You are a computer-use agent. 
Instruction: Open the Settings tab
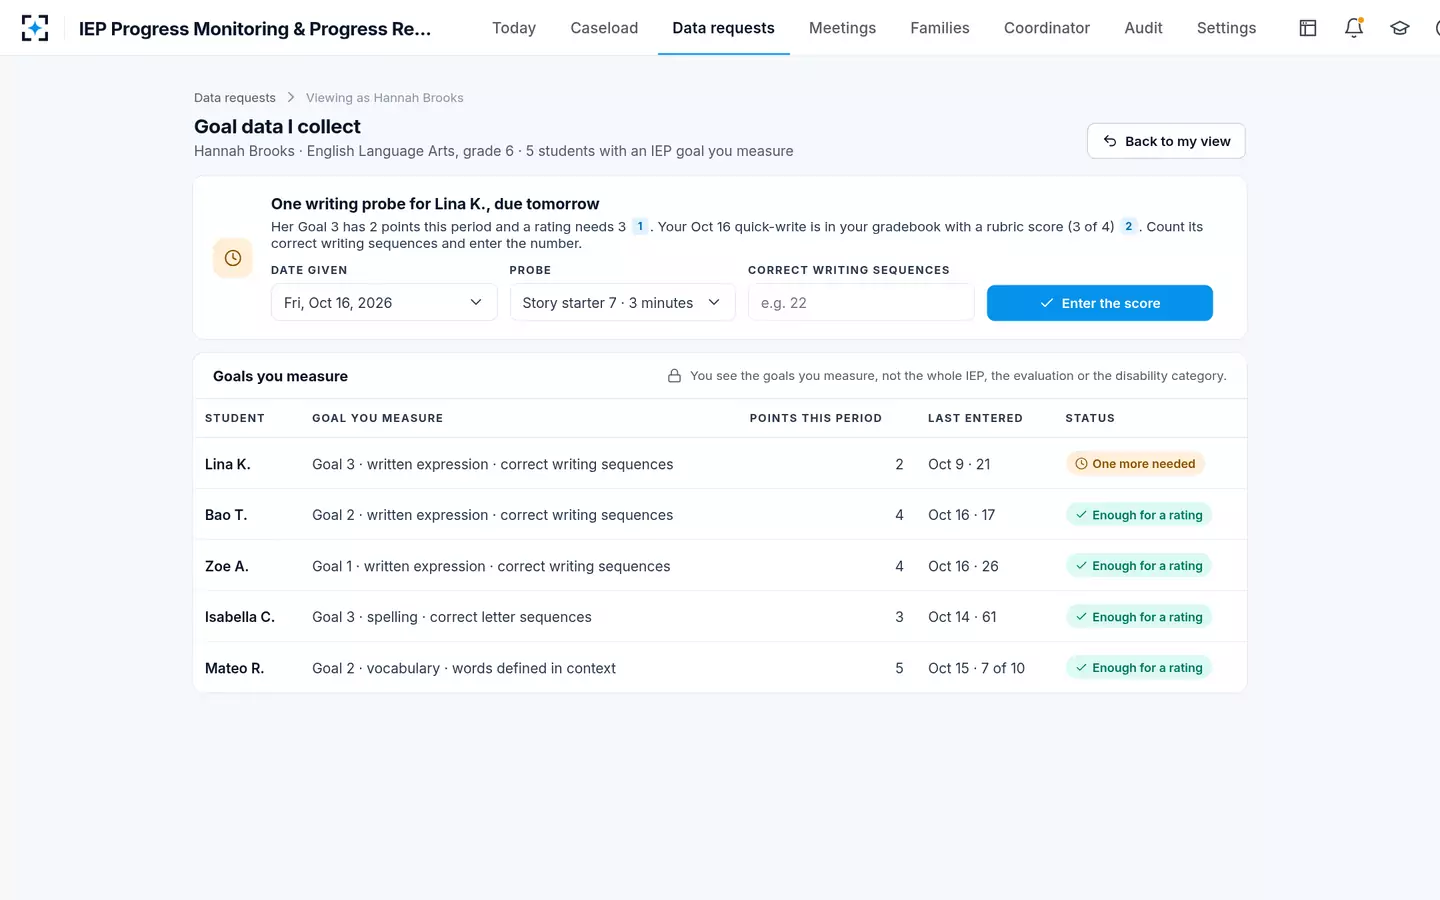click(1226, 28)
